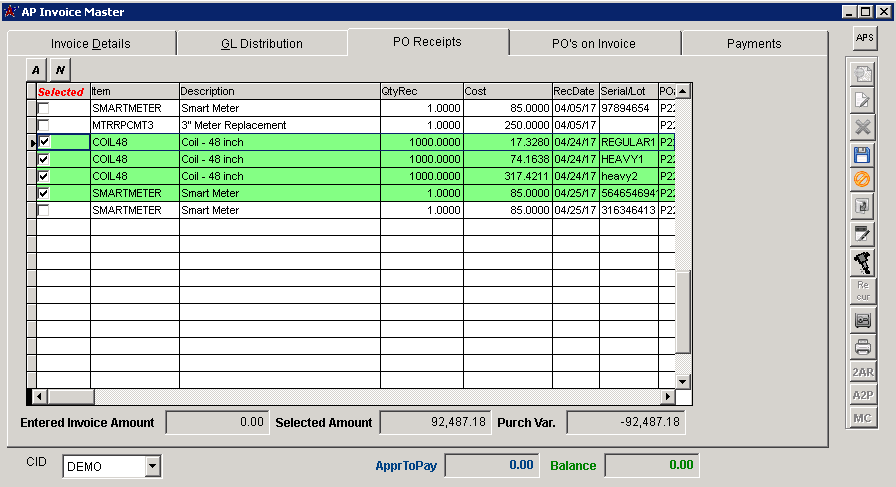Click the A2P toolbar button
This screenshot has height=487, width=896.
click(x=862, y=395)
